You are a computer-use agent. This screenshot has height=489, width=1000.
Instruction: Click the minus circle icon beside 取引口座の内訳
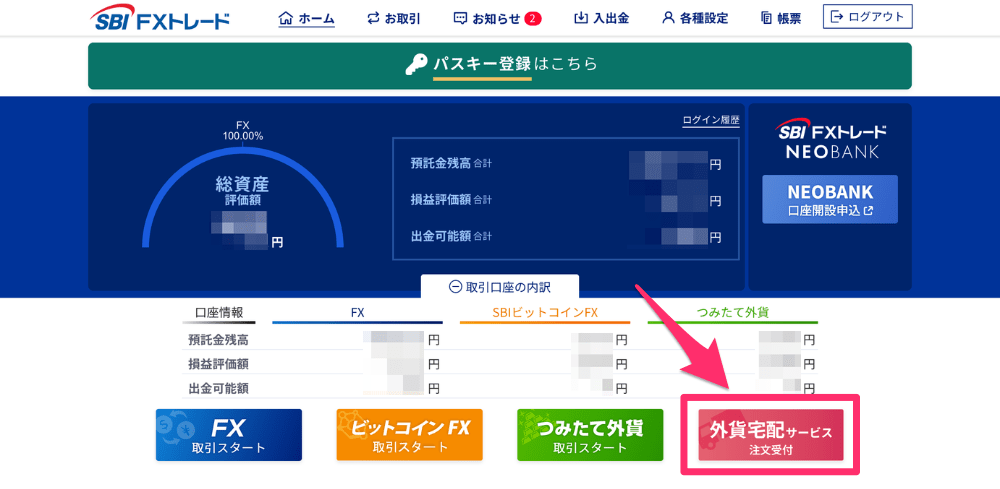(x=455, y=287)
